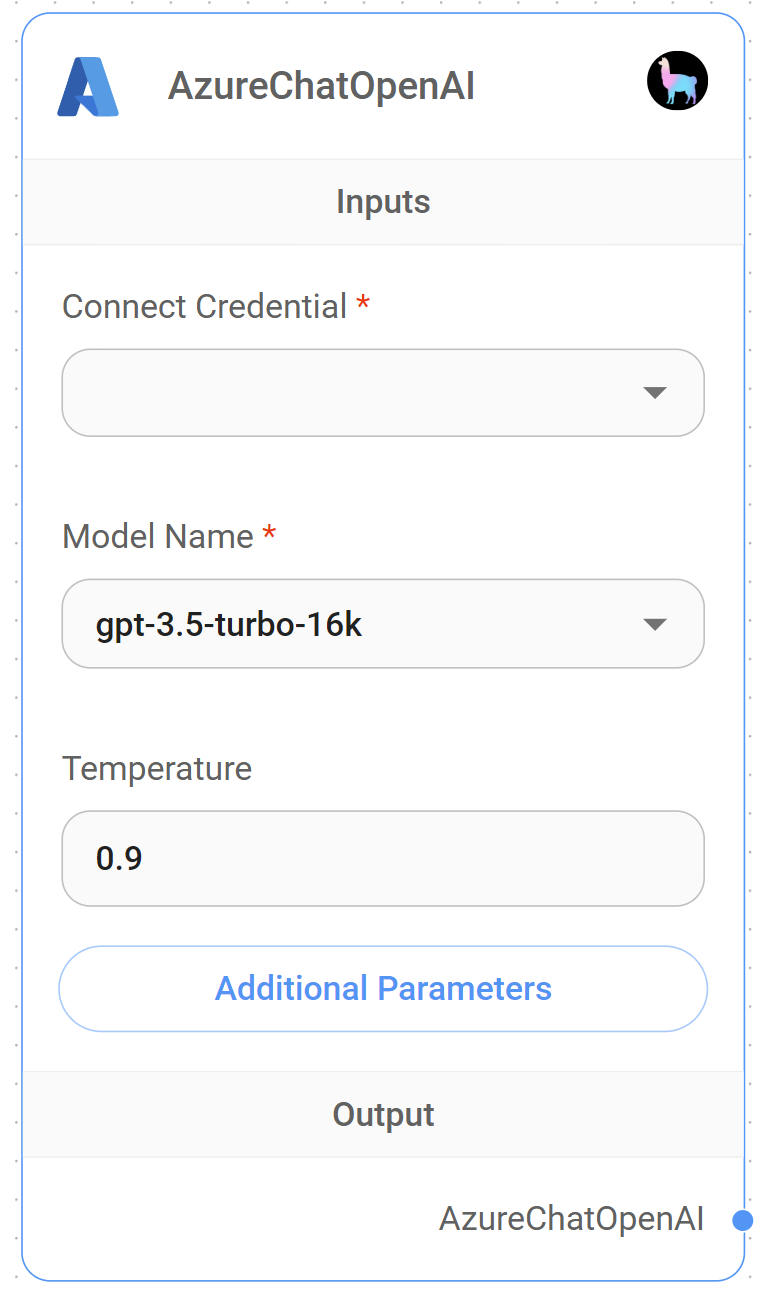
Task: Open the Connect Credential dropdown
Action: click(383, 392)
